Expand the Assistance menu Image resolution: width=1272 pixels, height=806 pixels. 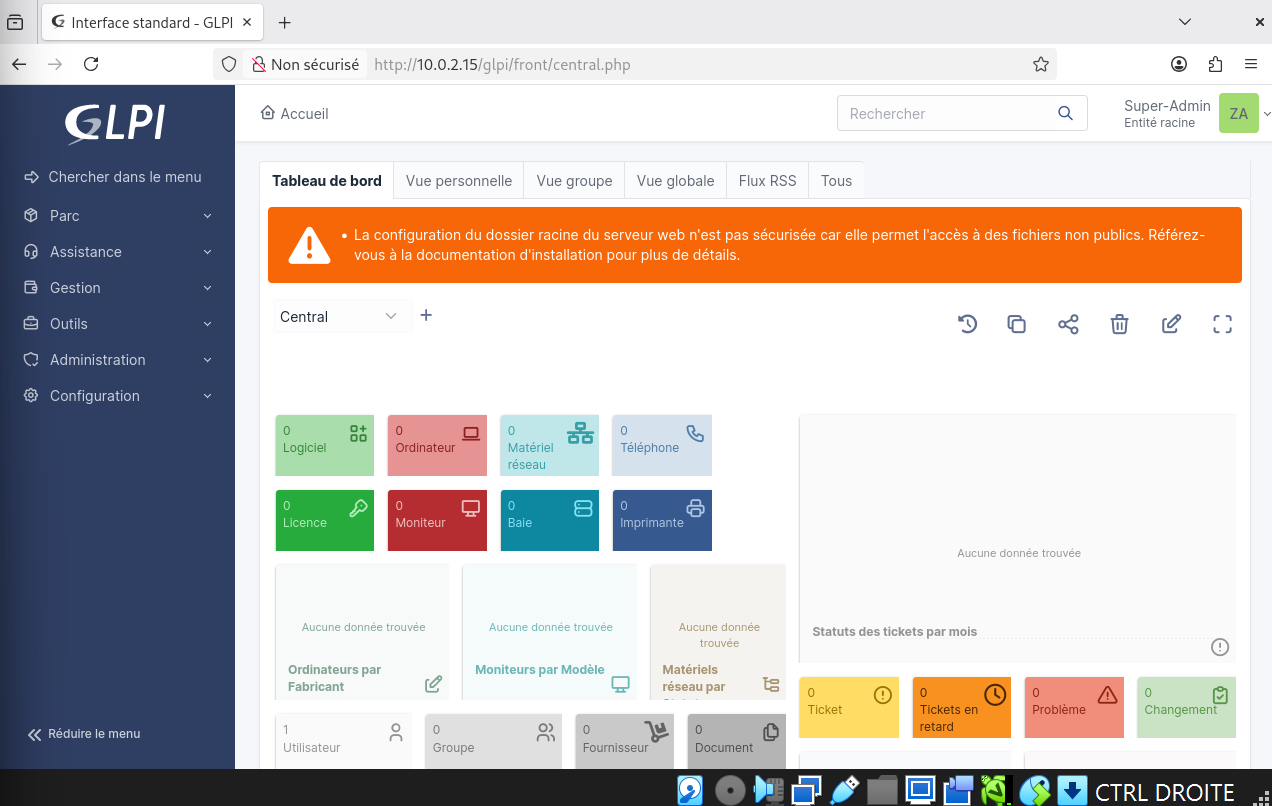(x=118, y=252)
